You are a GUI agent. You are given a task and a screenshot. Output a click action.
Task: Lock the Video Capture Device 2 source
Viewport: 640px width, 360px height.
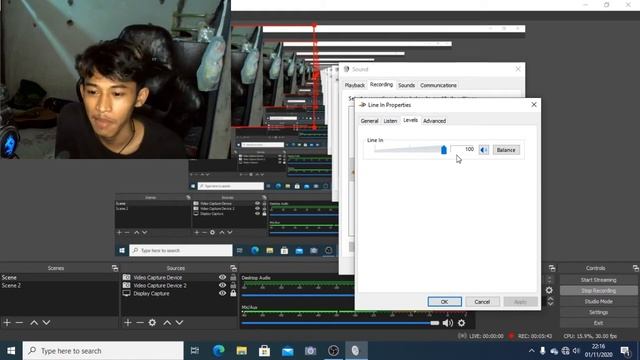pyautogui.click(x=233, y=285)
